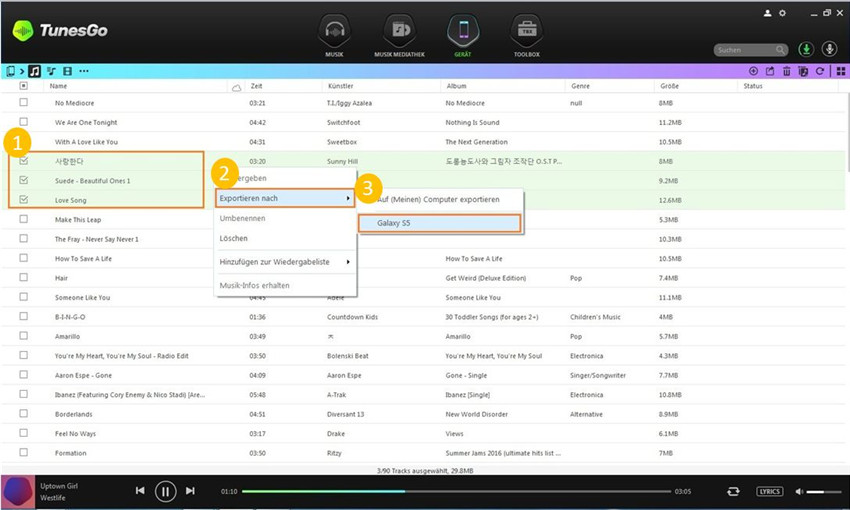Switch to the Gerät section
The width and height of the screenshot is (850, 510).
(x=463, y=35)
